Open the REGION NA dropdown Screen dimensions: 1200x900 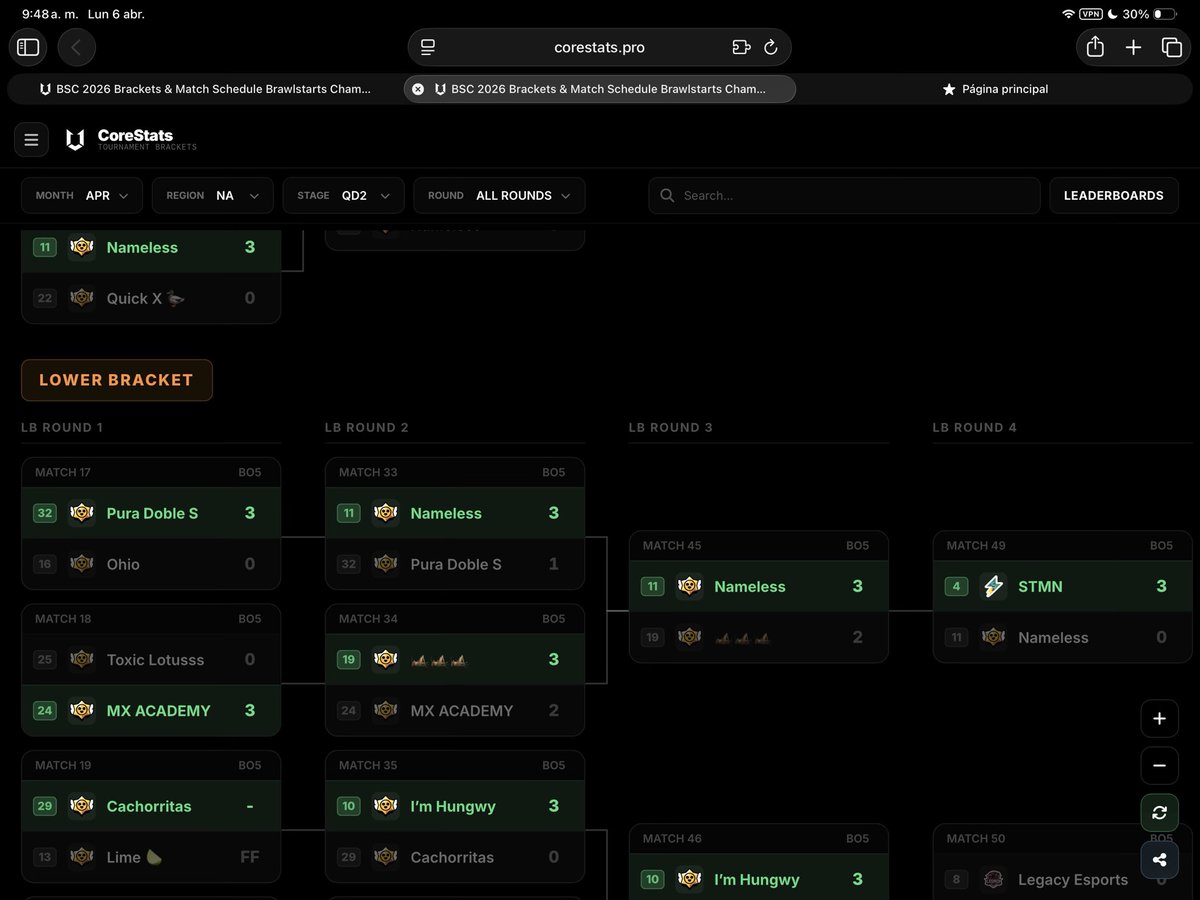[213, 196]
